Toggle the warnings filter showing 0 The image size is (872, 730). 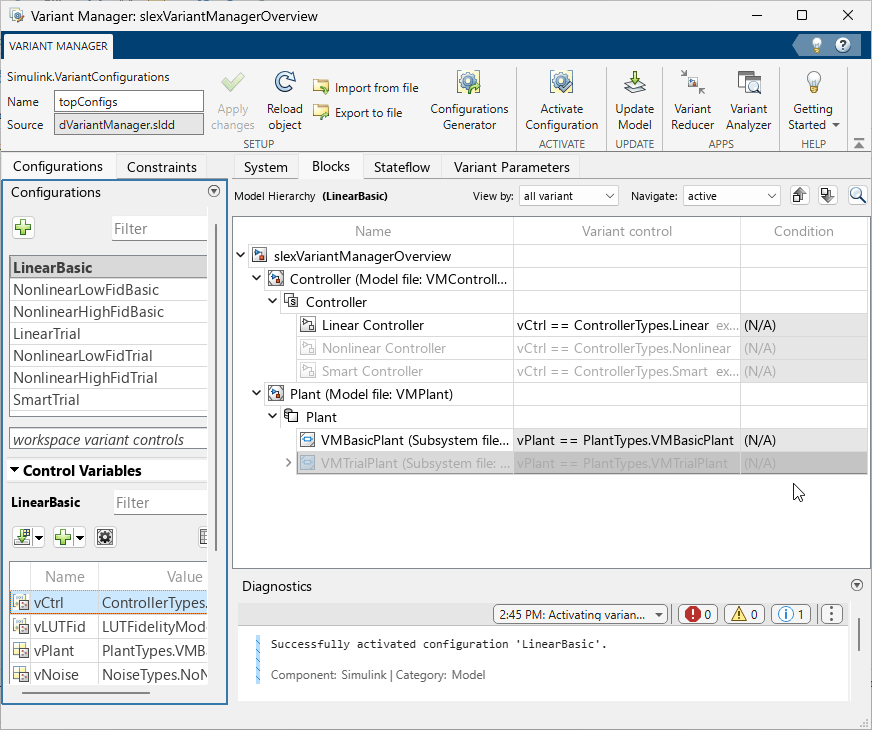744,614
